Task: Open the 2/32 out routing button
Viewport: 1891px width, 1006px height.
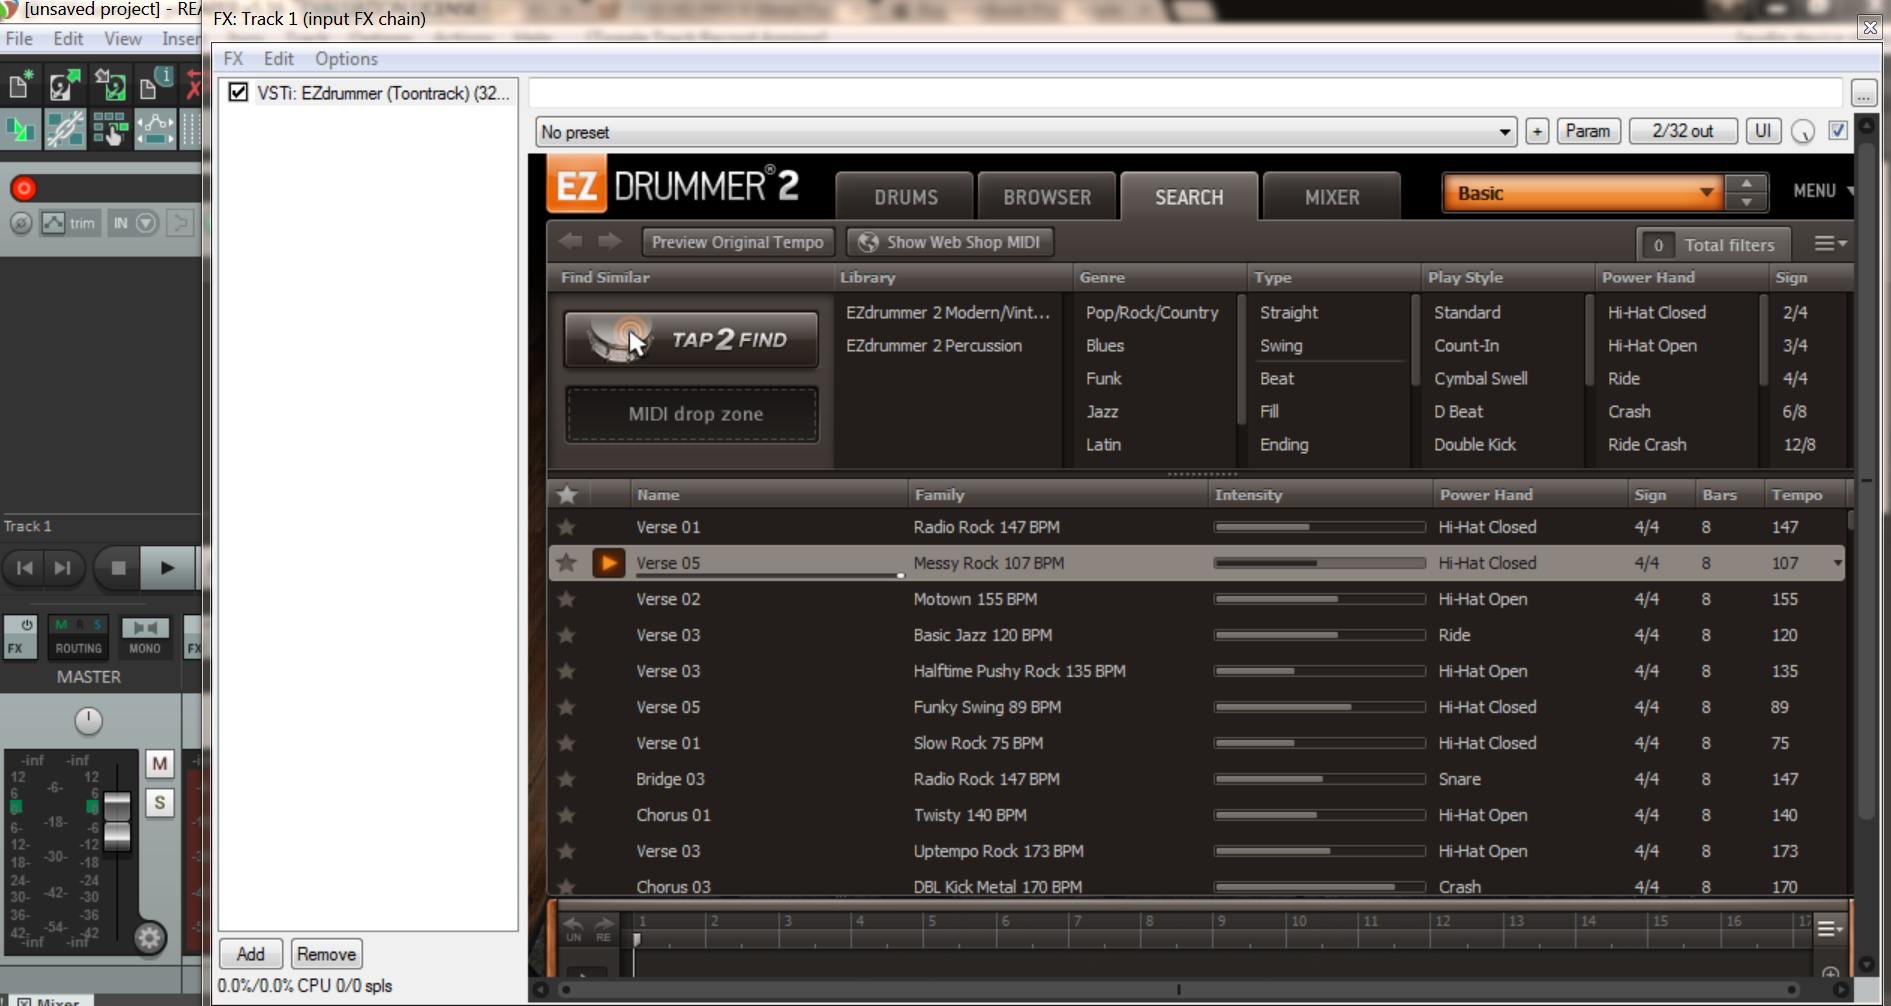Action: pyautogui.click(x=1683, y=131)
